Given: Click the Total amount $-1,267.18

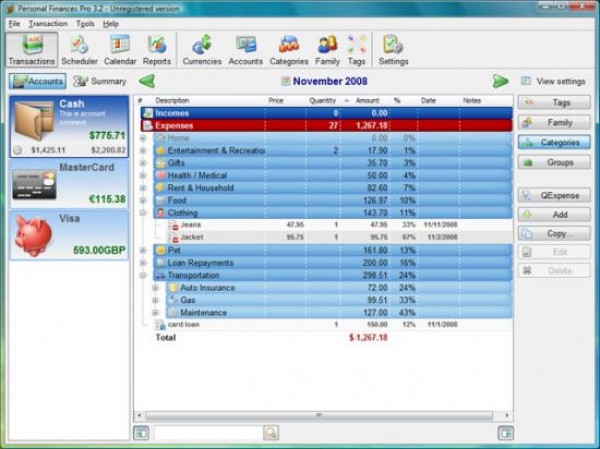Looking at the screenshot, I should [368, 338].
